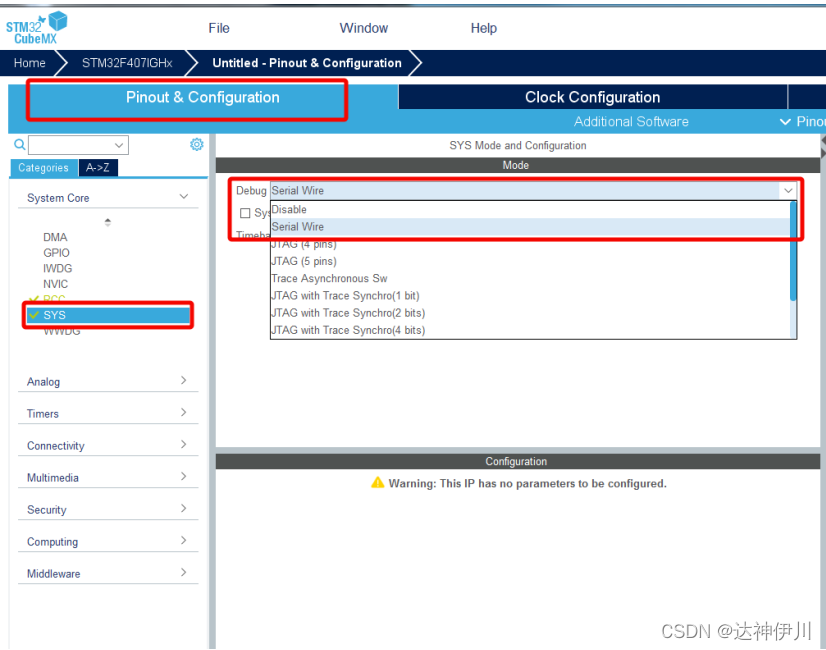Select the Pinout & Configuration tab
The height and width of the screenshot is (650, 826).
[203, 97]
